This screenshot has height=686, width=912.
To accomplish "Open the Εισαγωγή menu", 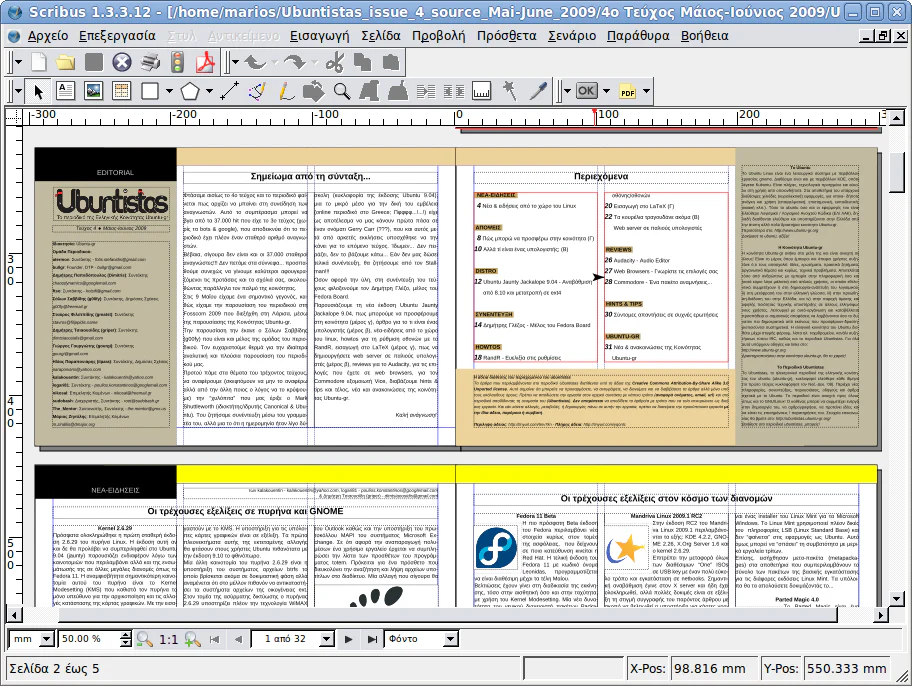I will pos(319,35).
